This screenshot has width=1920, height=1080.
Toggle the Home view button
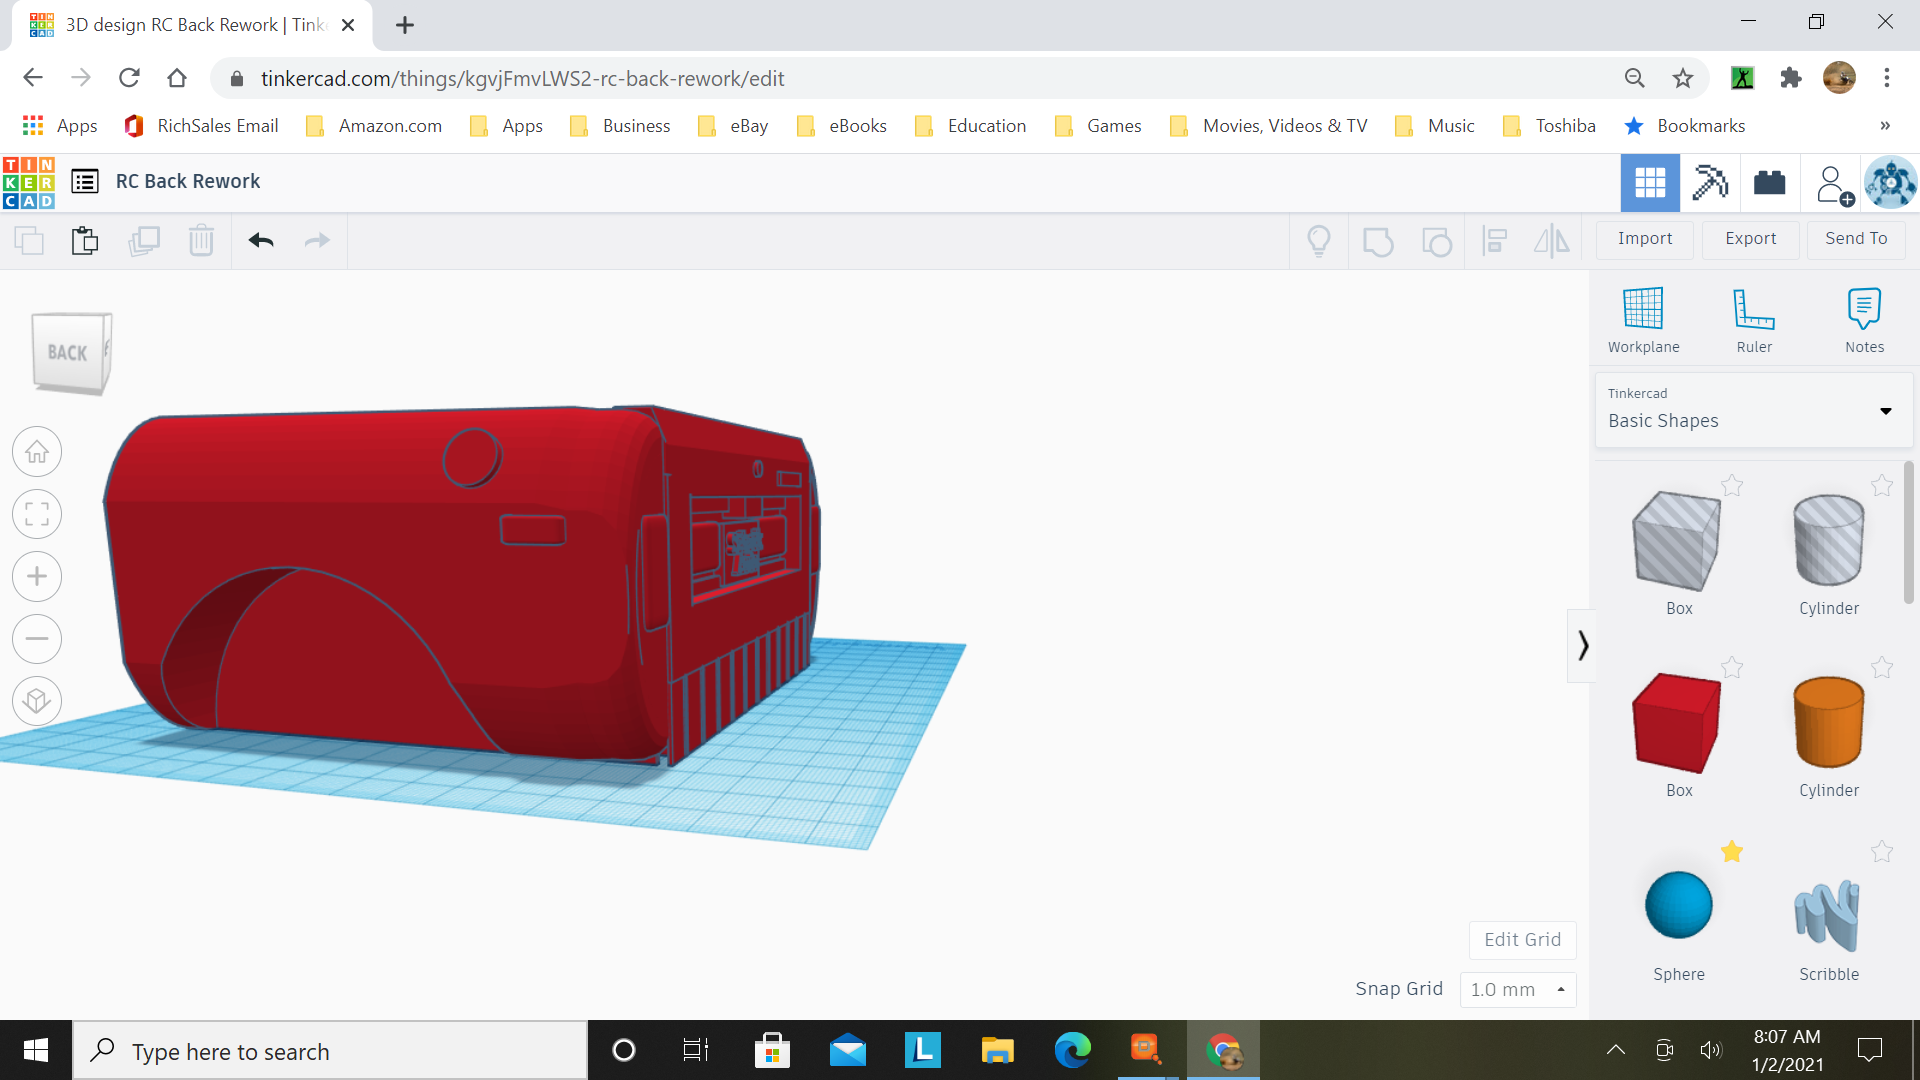click(x=37, y=451)
